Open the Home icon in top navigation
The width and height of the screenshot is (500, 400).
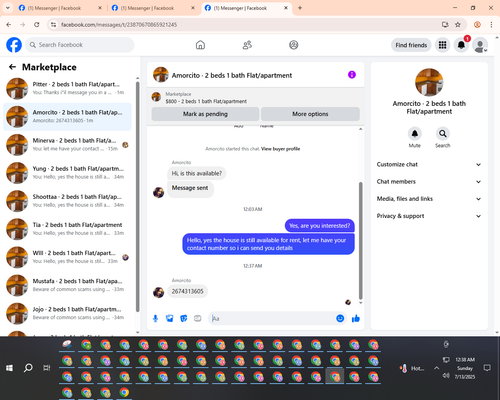coord(200,45)
